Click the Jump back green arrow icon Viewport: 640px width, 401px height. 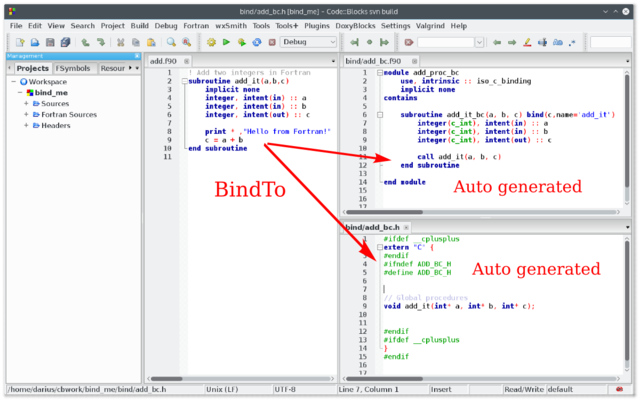(x=354, y=42)
